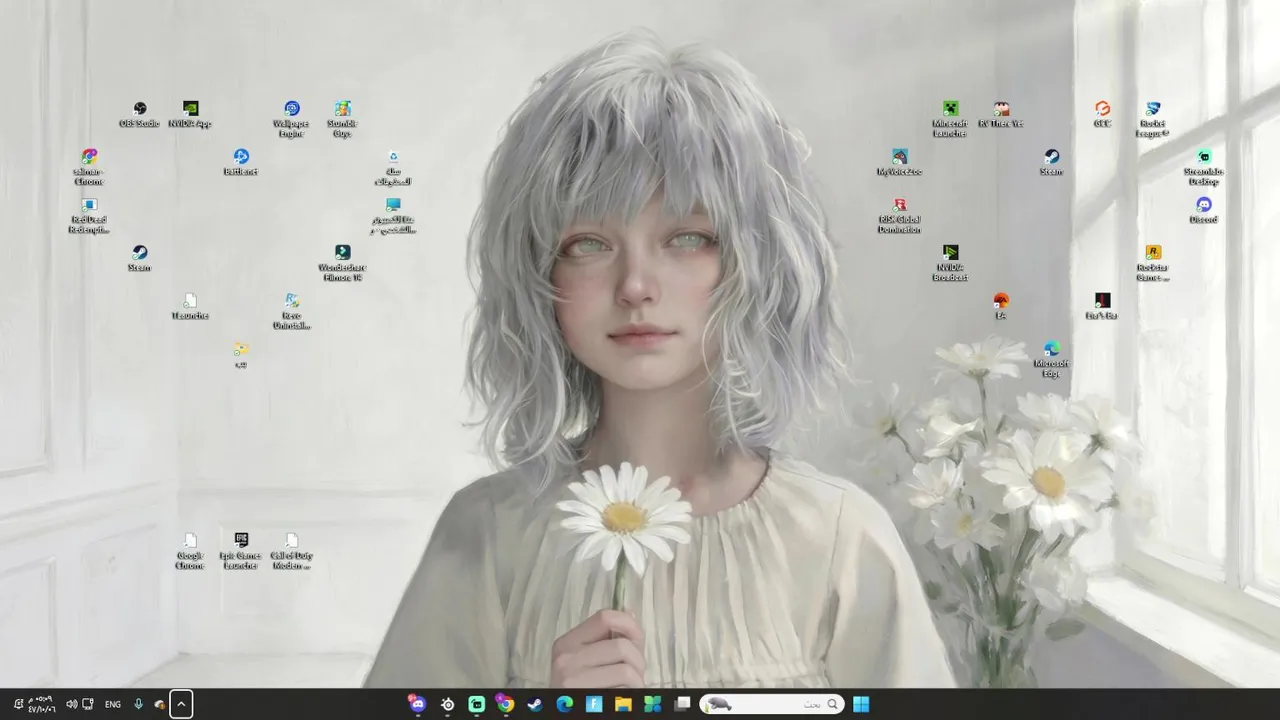This screenshot has height=720, width=1280.
Task: Select the RISK Global Domination icon
Action: click(900, 215)
